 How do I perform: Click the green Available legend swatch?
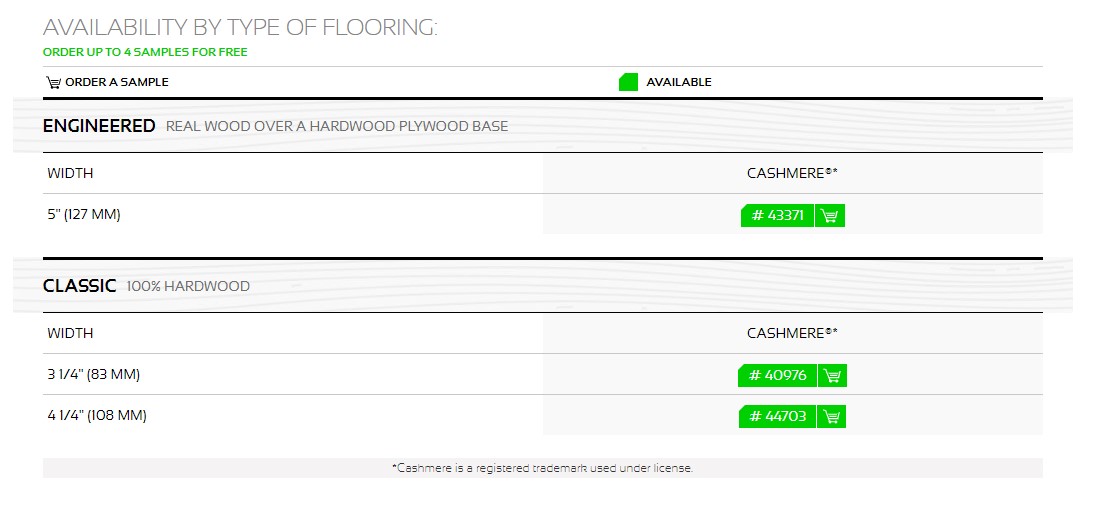point(628,82)
